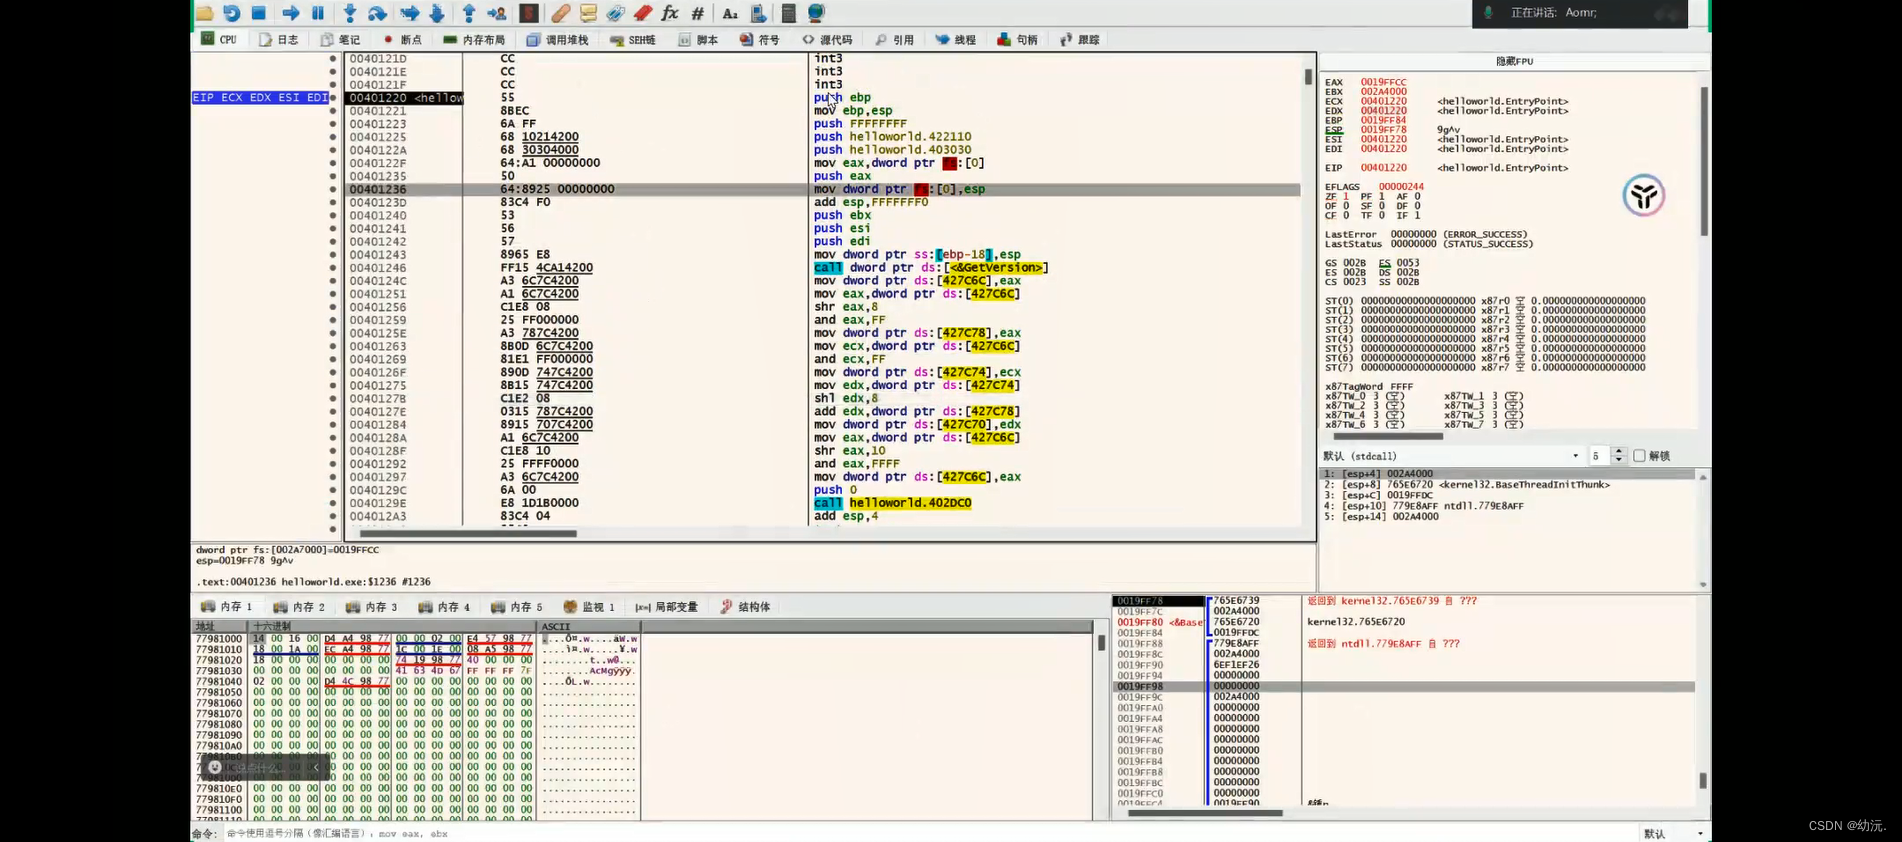1902x842 pixels.
Task: Select the call GetVersion instruction line
Action: [x=930, y=267]
